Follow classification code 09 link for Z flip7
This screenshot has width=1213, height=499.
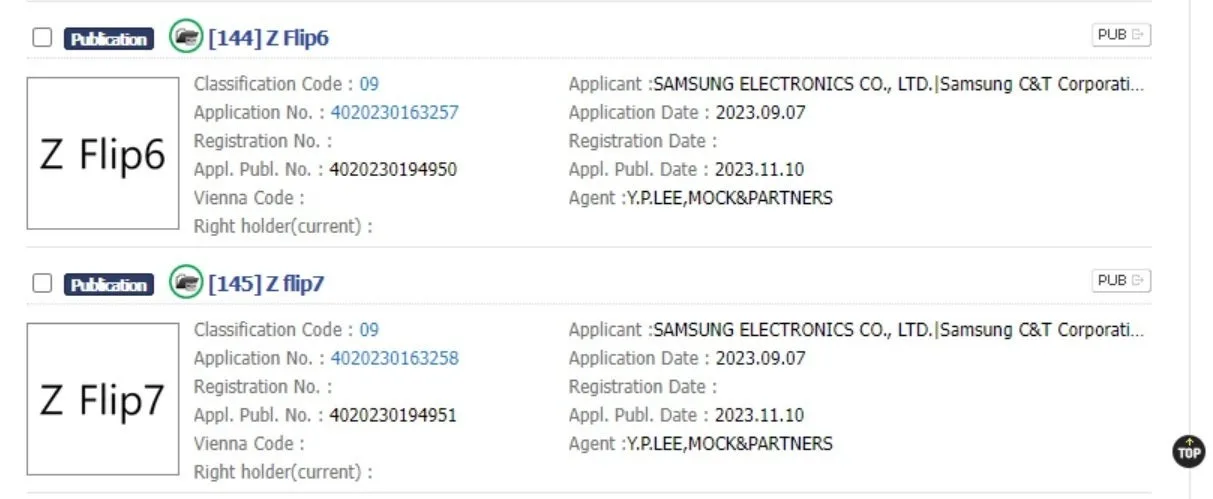(369, 330)
